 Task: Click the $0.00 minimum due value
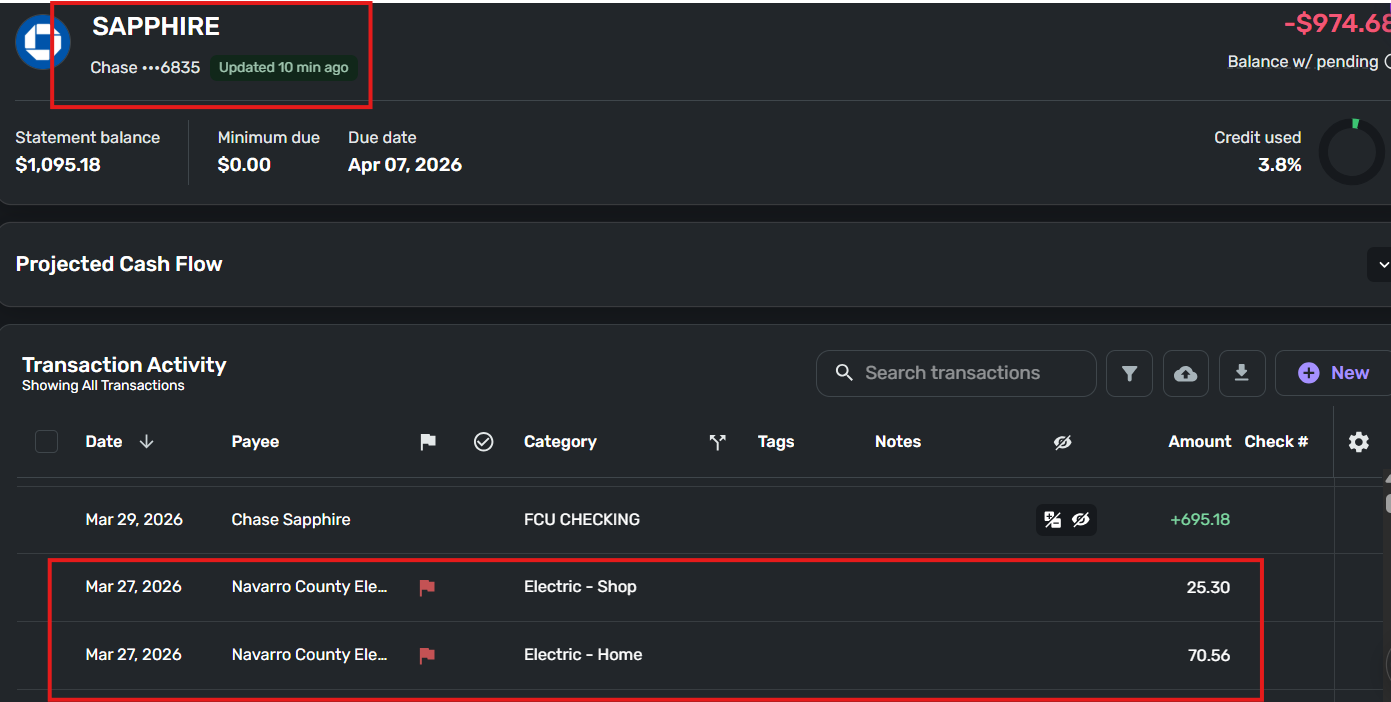click(x=244, y=165)
